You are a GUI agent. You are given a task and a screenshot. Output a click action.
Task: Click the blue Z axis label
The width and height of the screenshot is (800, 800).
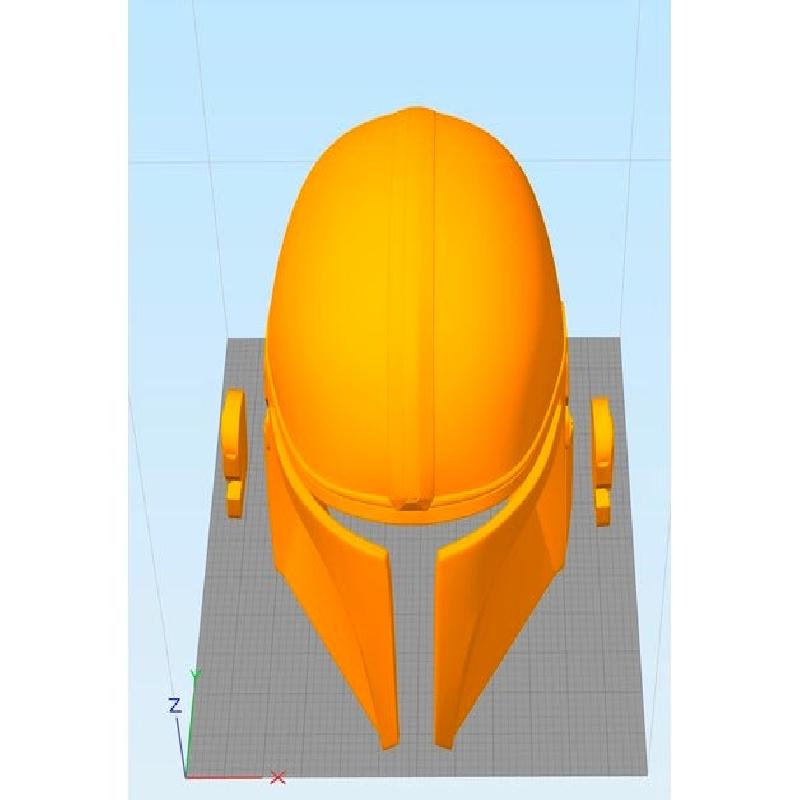[x=174, y=706]
